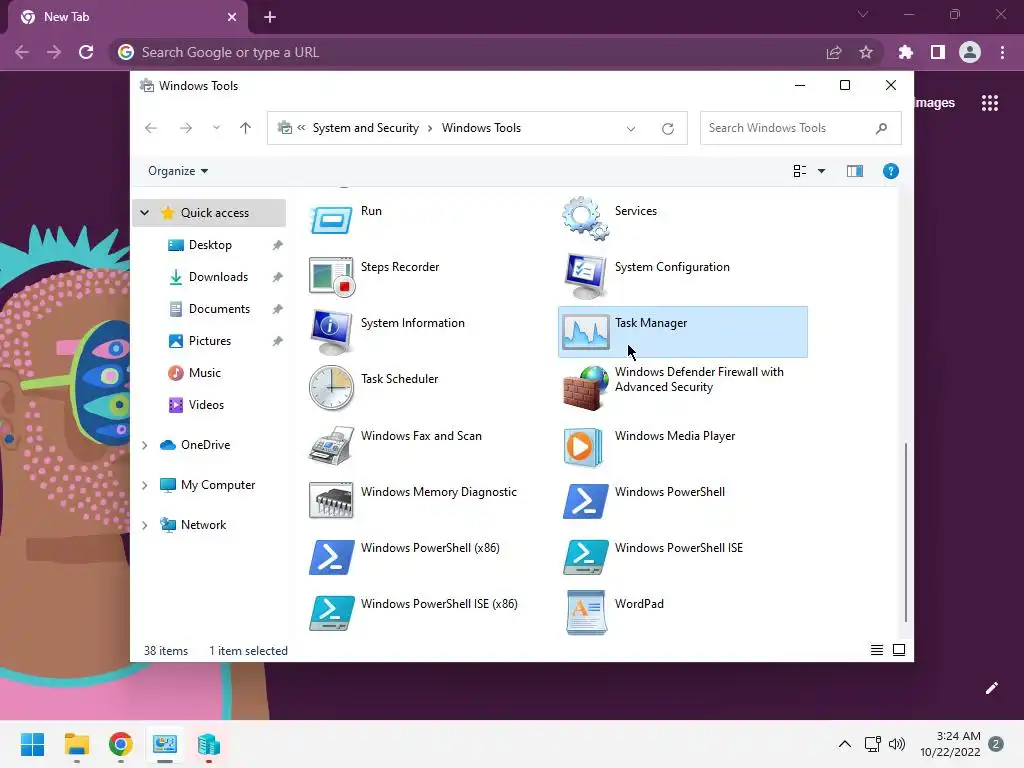Show hidden system tray icons

[x=844, y=744]
